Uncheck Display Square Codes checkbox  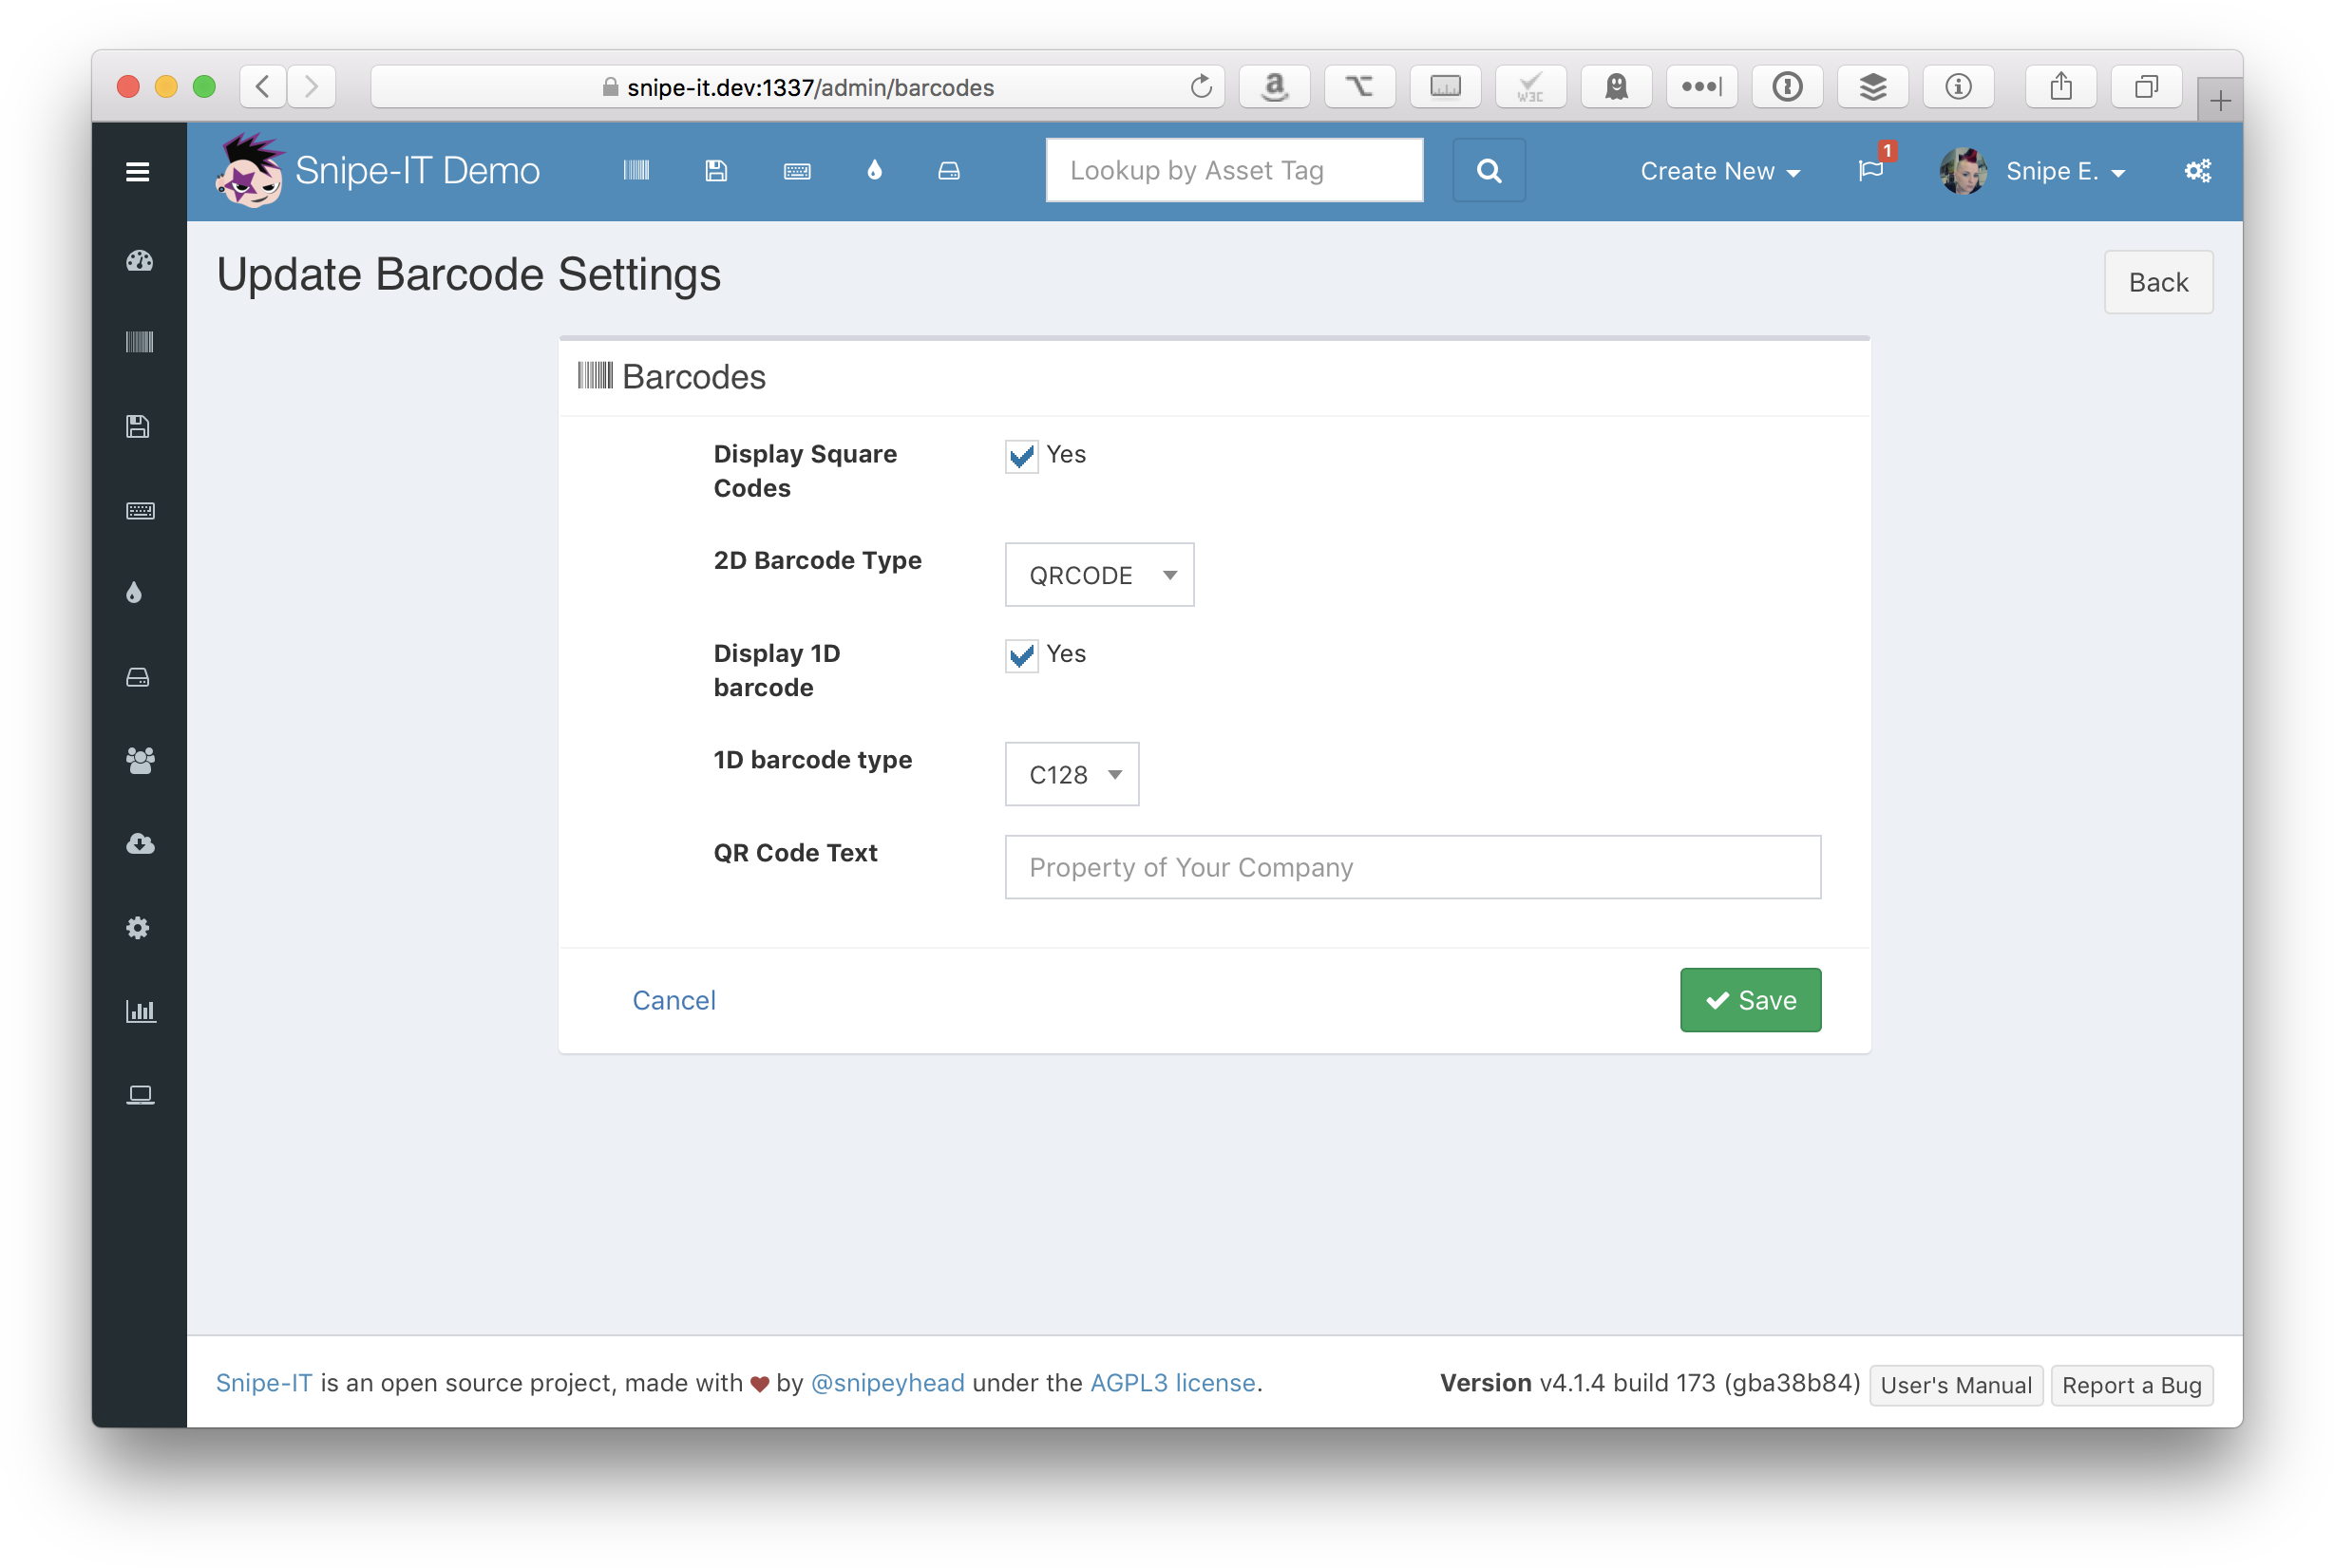coord(1021,457)
